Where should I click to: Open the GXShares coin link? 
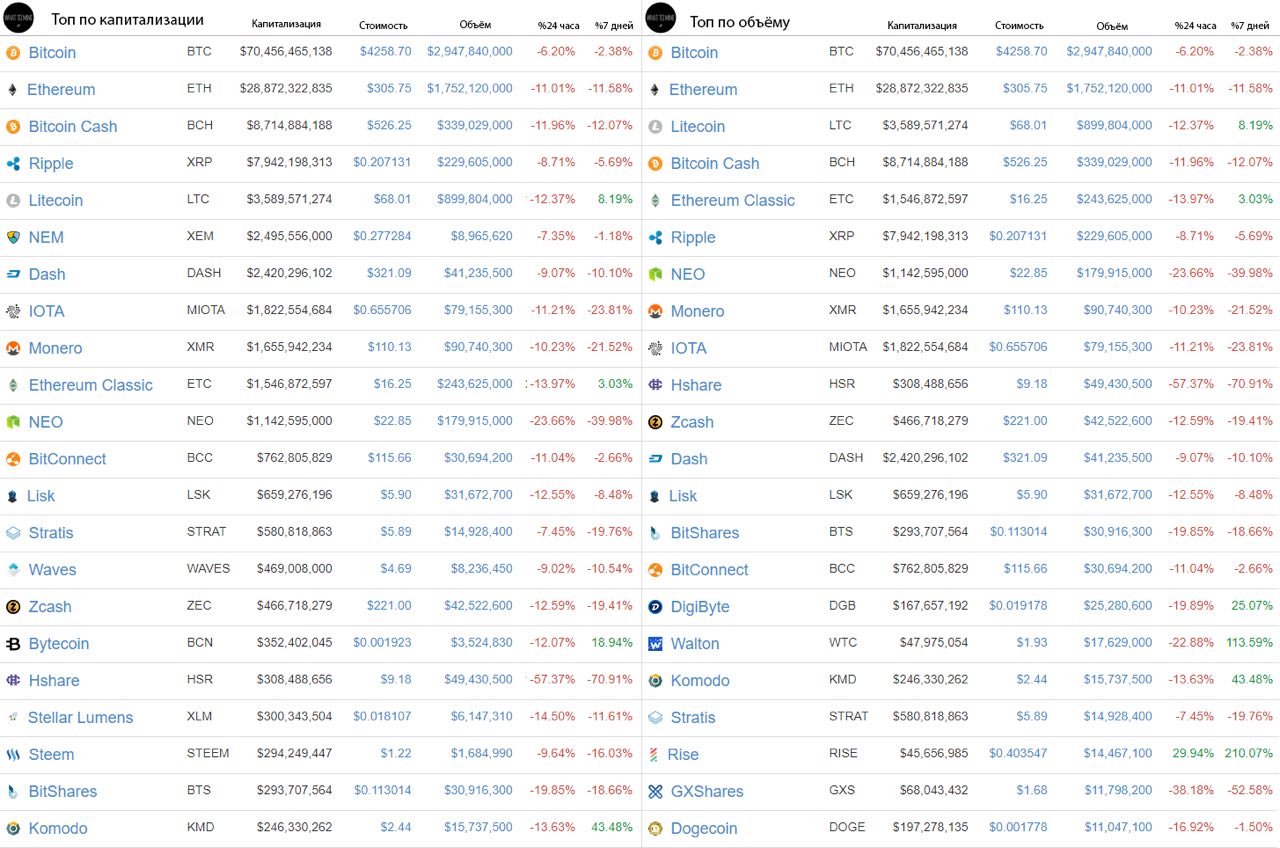(707, 792)
